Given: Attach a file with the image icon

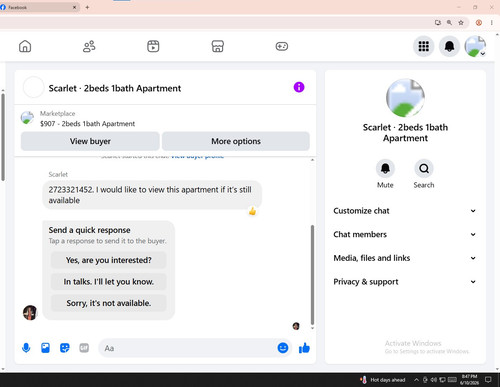Looking at the screenshot, I should [x=45, y=348].
